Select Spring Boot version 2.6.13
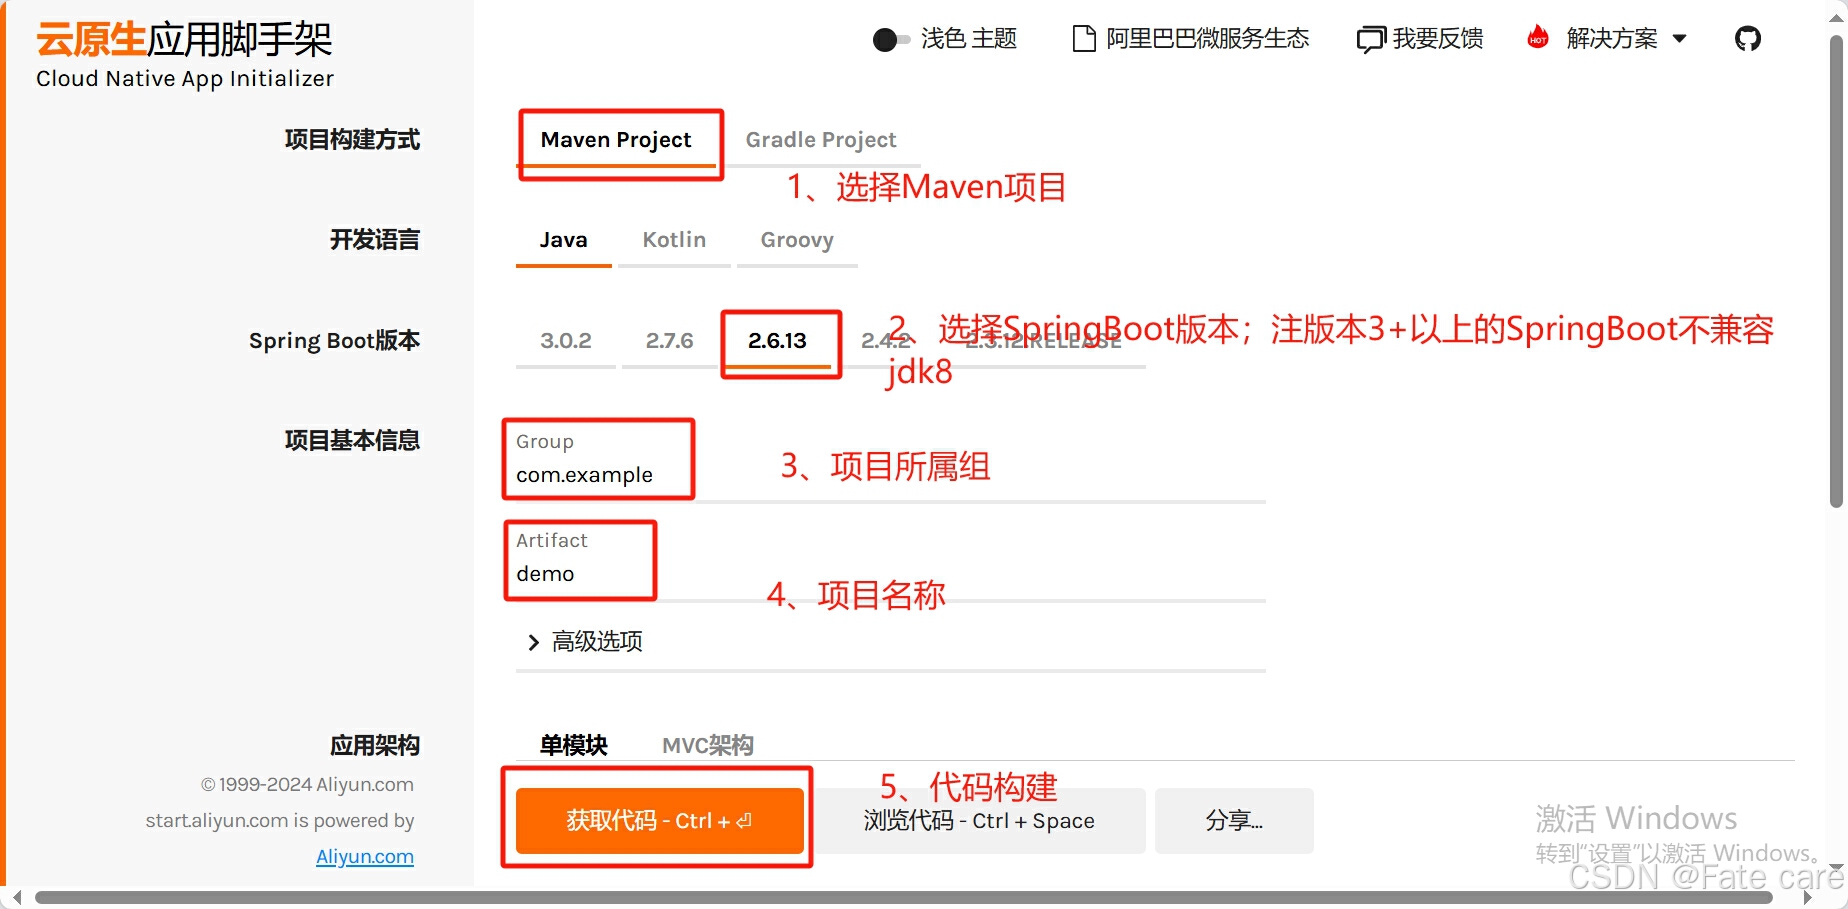This screenshot has height=909, width=1848. [x=777, y=341]
